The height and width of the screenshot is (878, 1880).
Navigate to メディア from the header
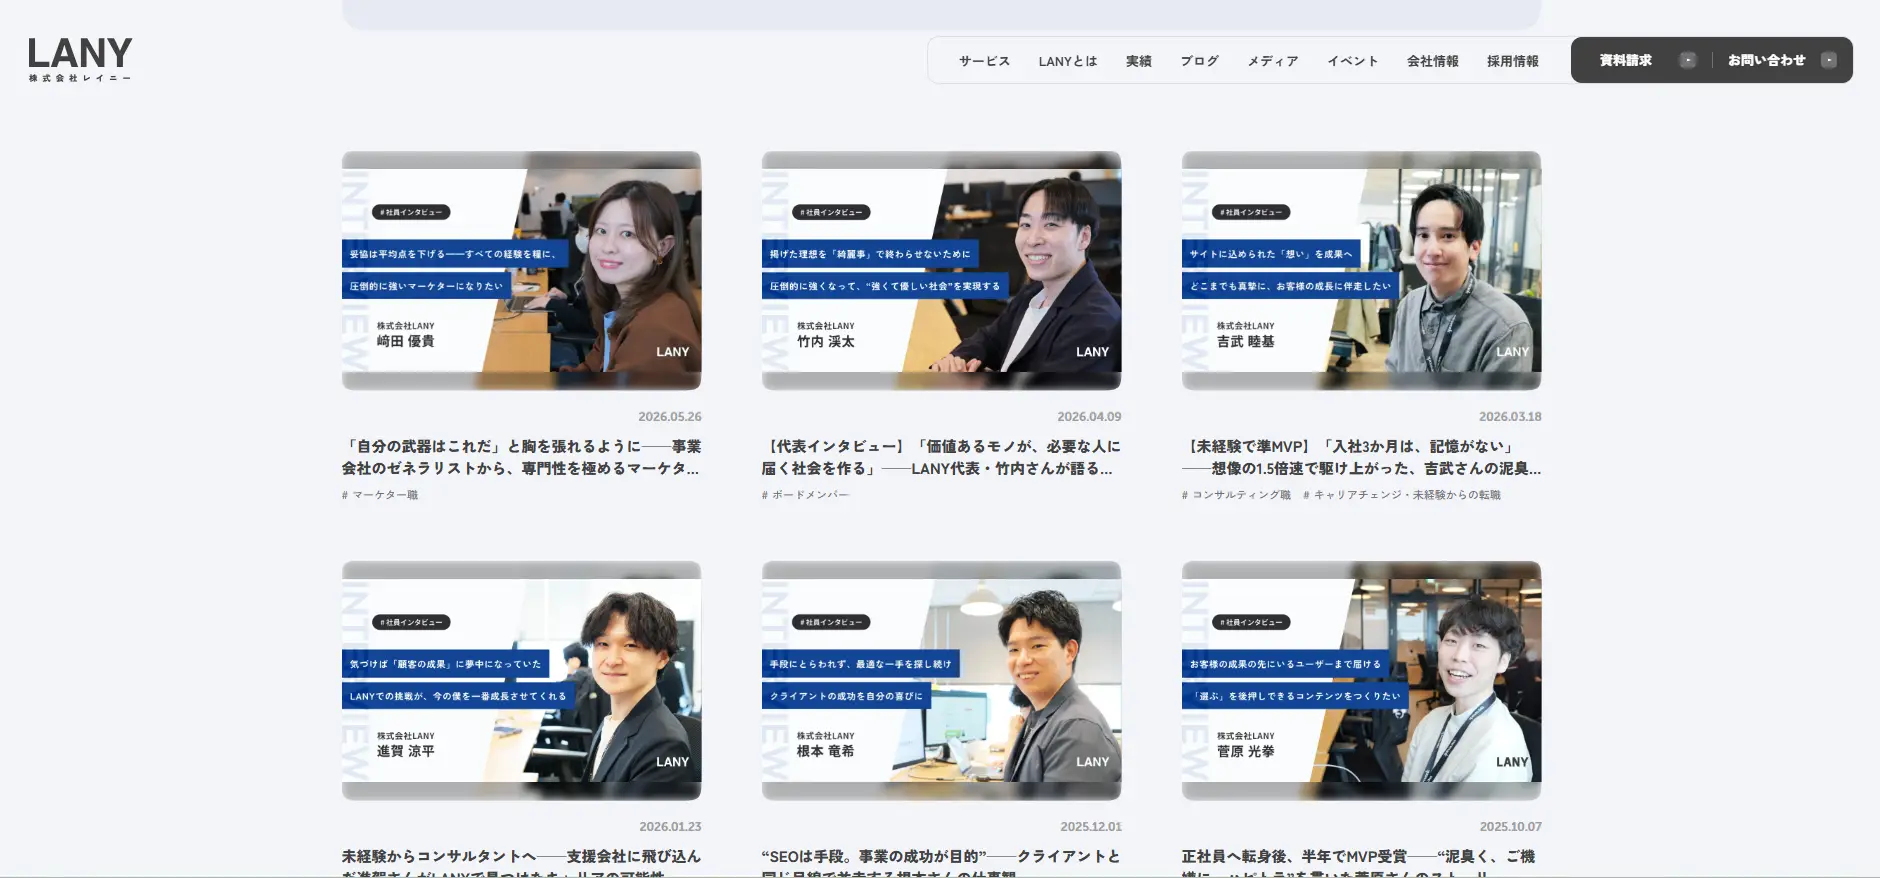[1272, 61]
